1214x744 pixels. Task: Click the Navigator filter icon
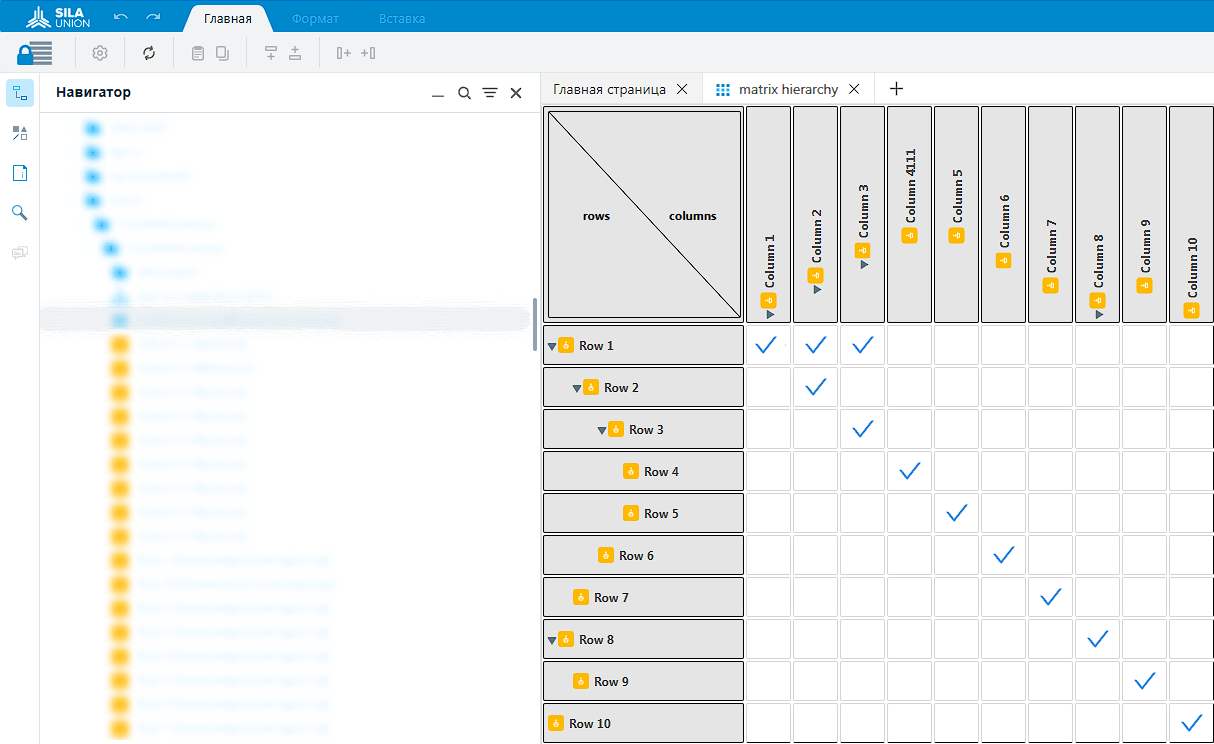[x=490, y=93]
